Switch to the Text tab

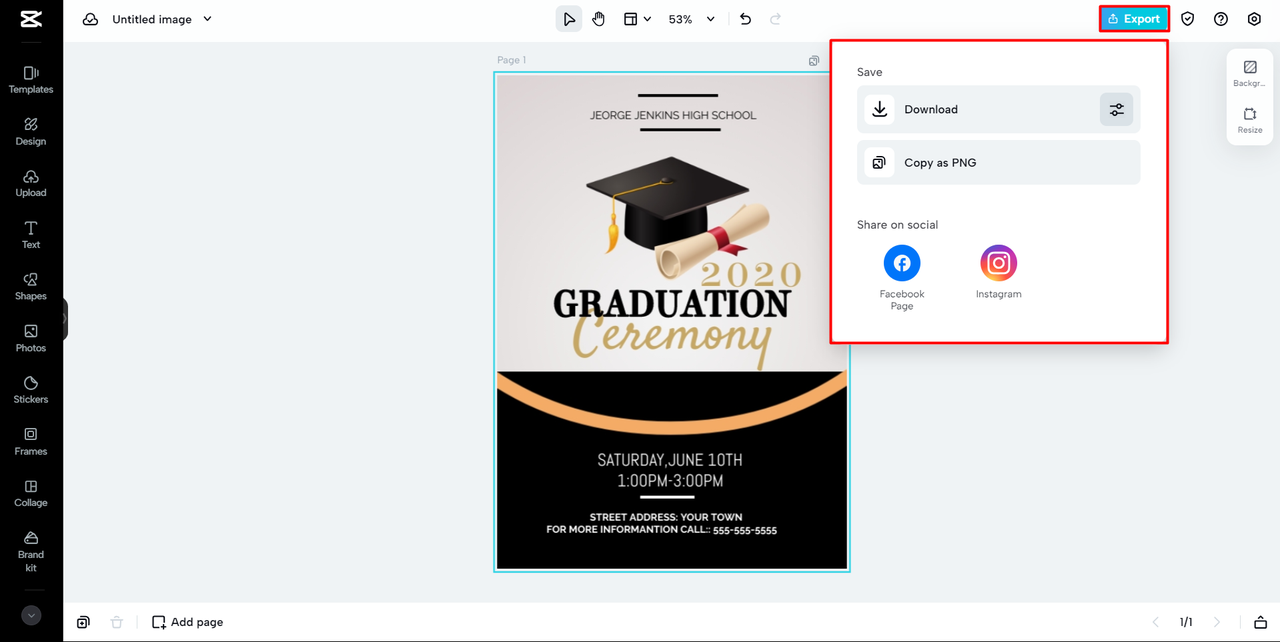click(31, 234)
